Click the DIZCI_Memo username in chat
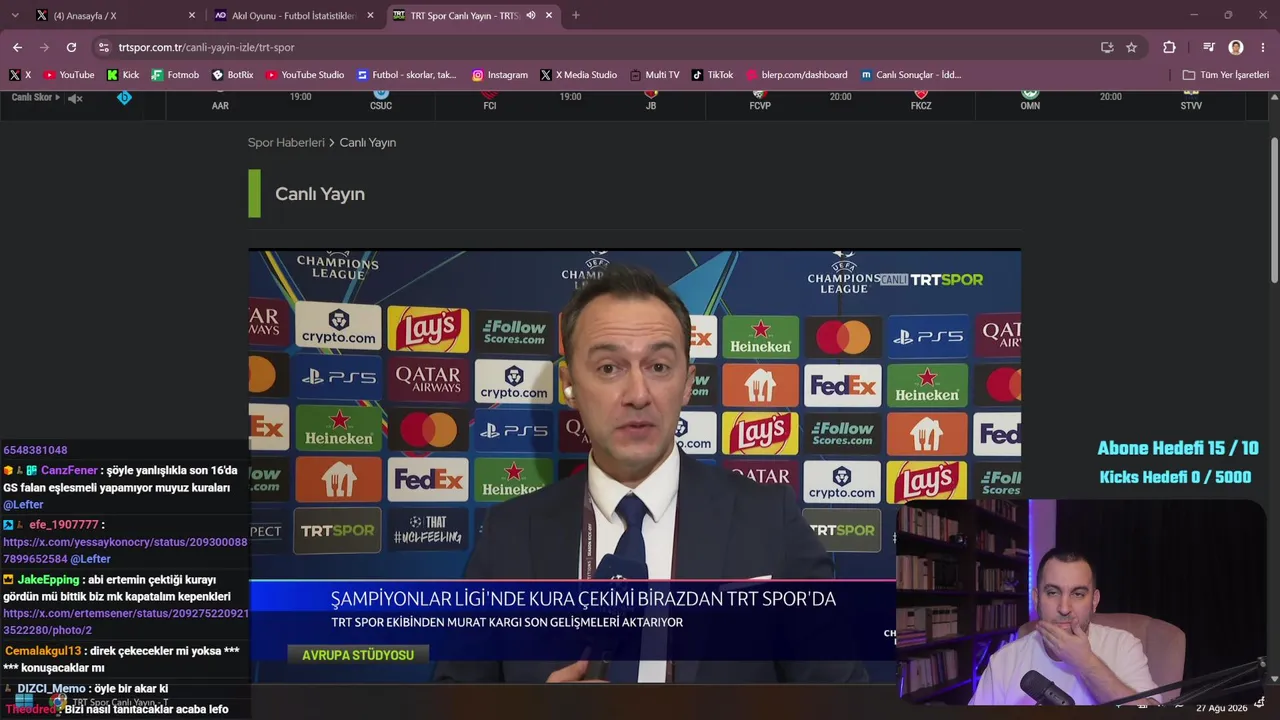Image resolution: width=1280 pixels, height=720 pixels. point(51,689)
